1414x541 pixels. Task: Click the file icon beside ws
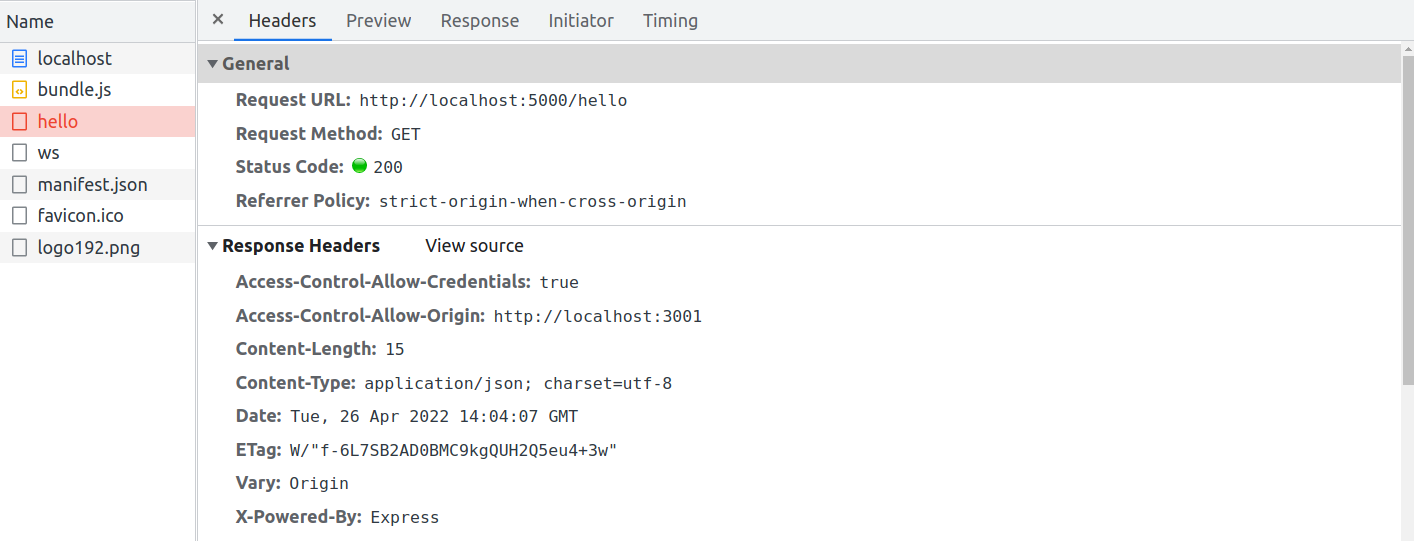[x=19, y=153]
